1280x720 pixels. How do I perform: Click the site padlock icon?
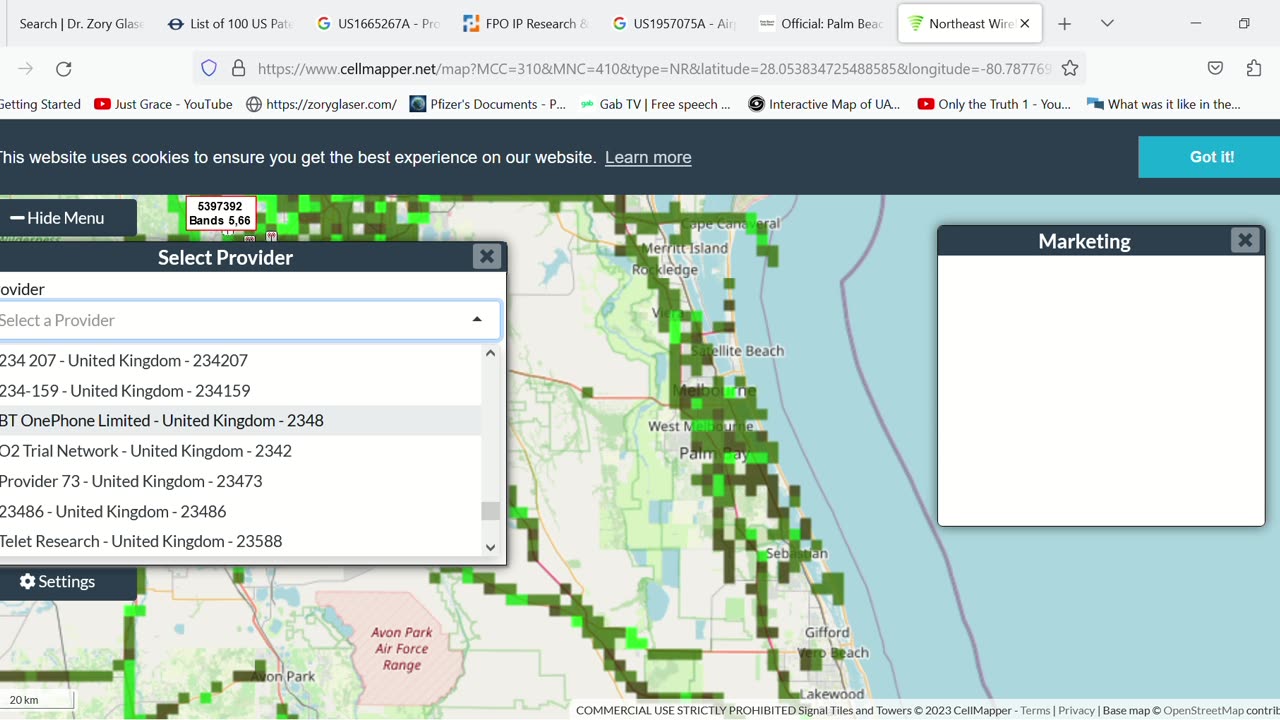coord(238,68)
